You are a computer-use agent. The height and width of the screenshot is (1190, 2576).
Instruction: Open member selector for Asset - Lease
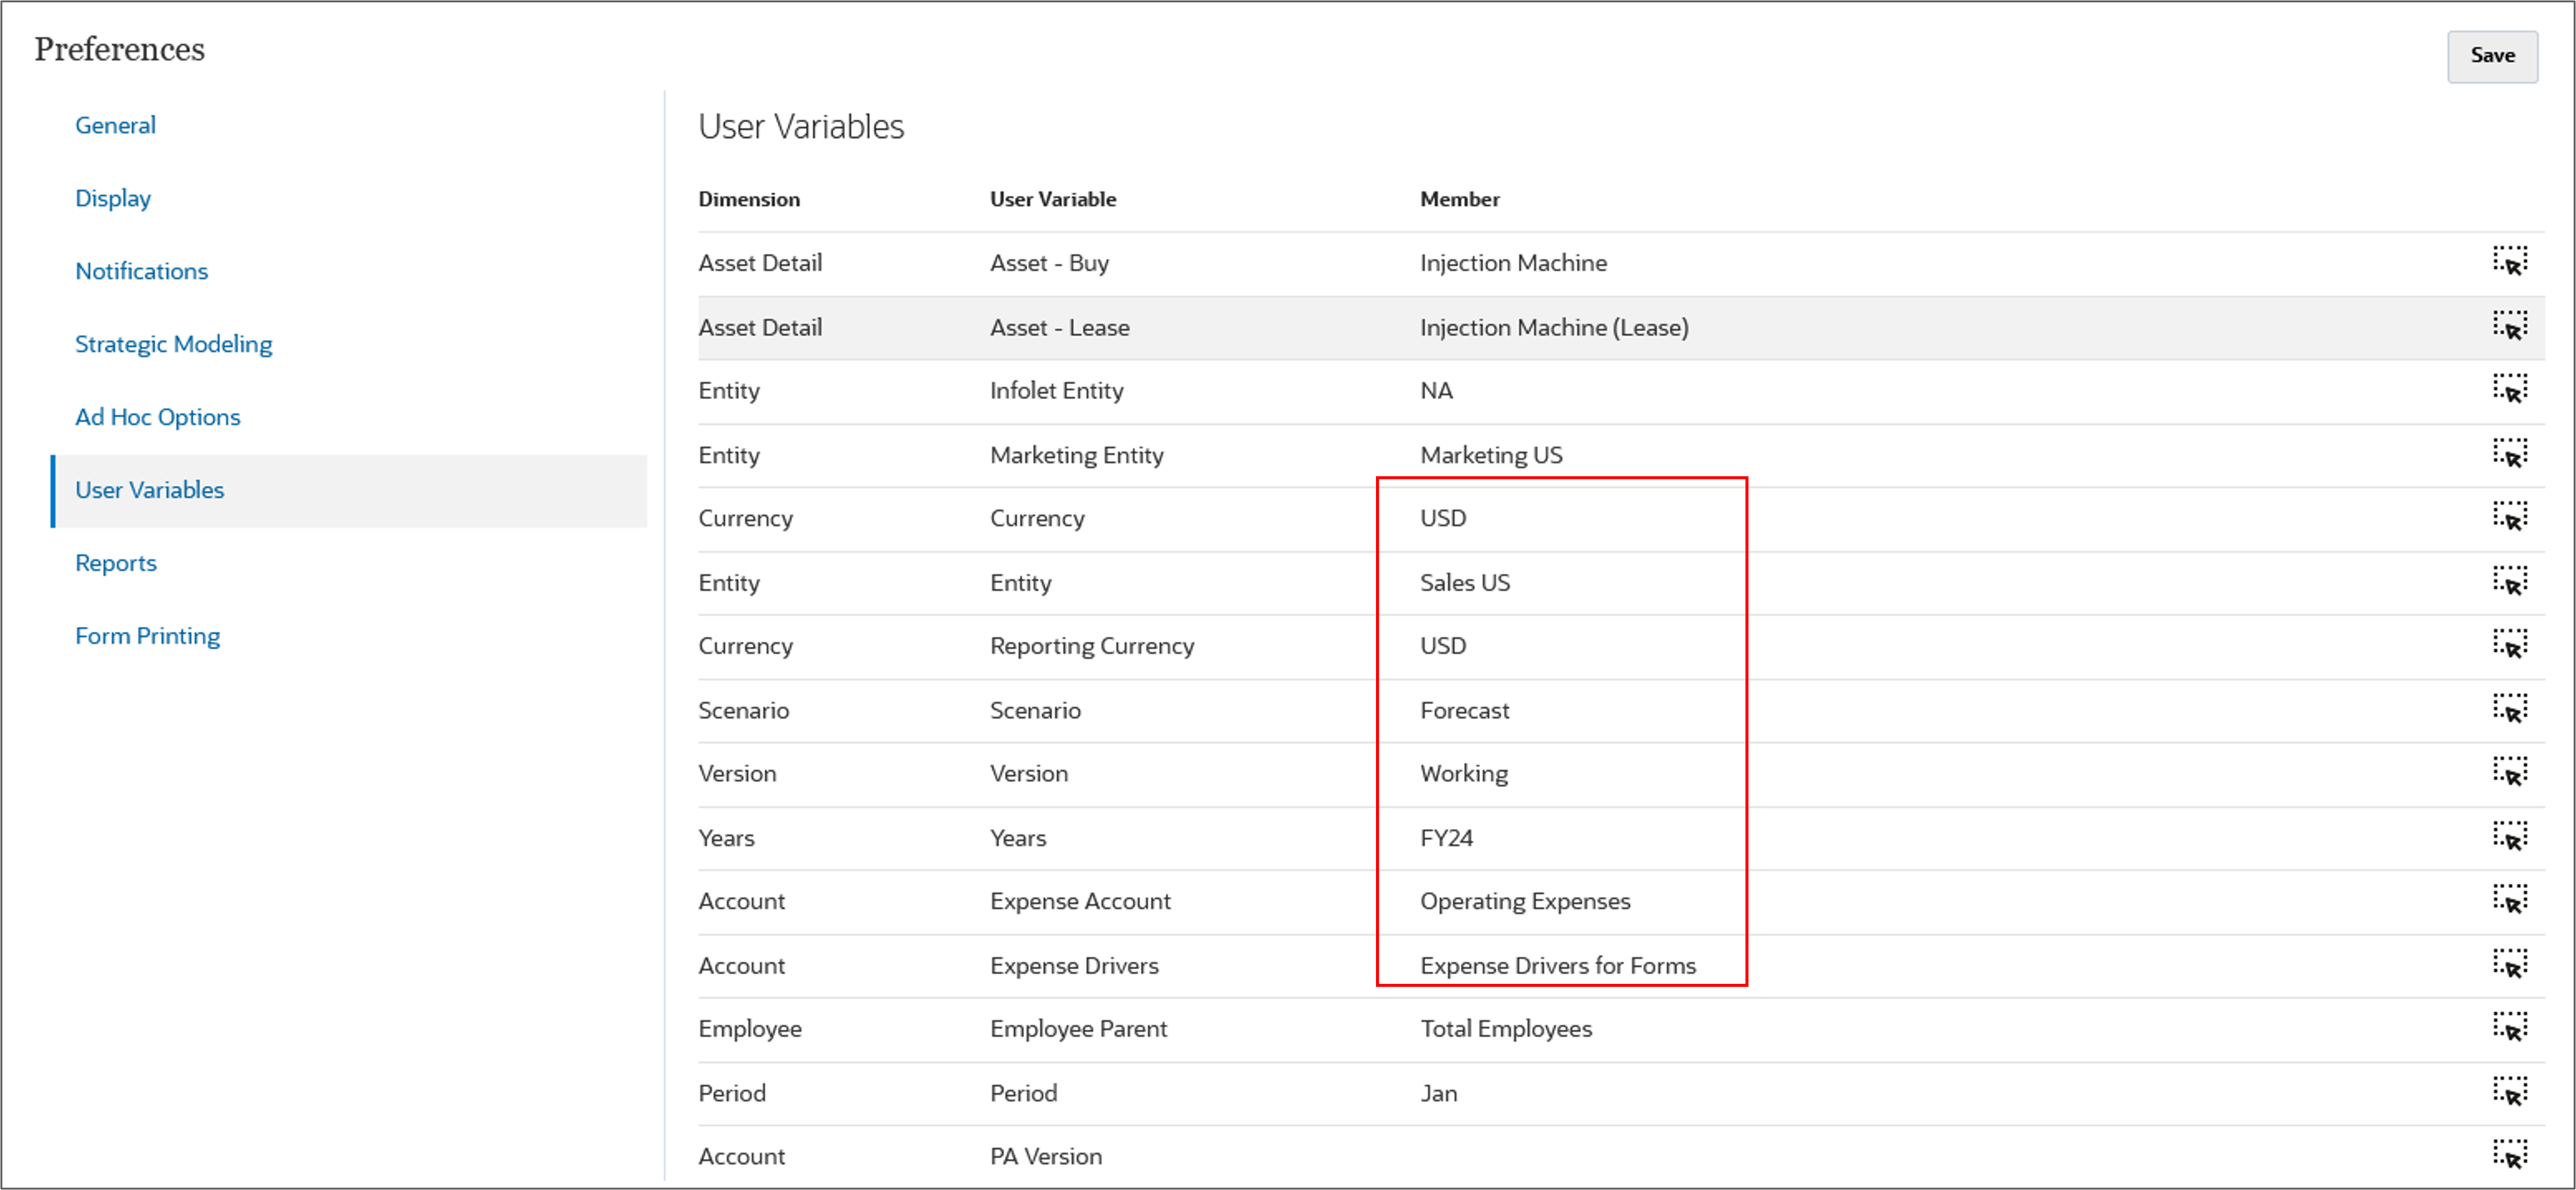point(2509,326)
